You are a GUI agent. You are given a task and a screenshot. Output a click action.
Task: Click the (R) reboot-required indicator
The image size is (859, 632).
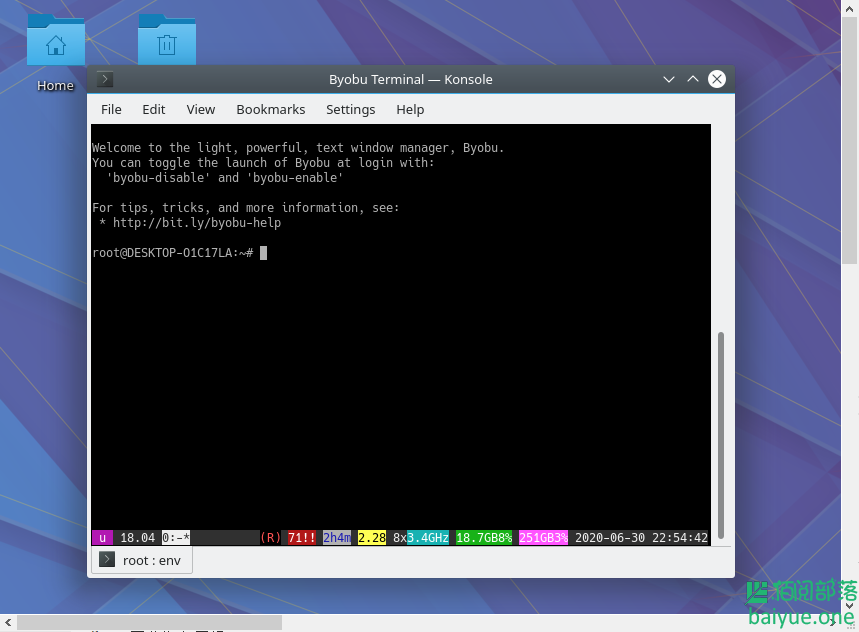click(271, 538)
